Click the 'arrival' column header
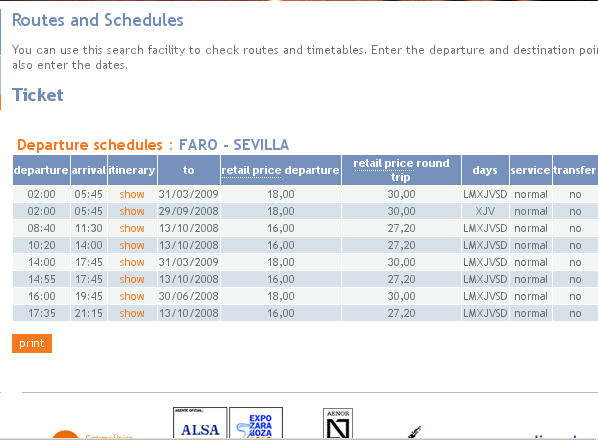Screen dimensions: 598x440 click(88, 170)
